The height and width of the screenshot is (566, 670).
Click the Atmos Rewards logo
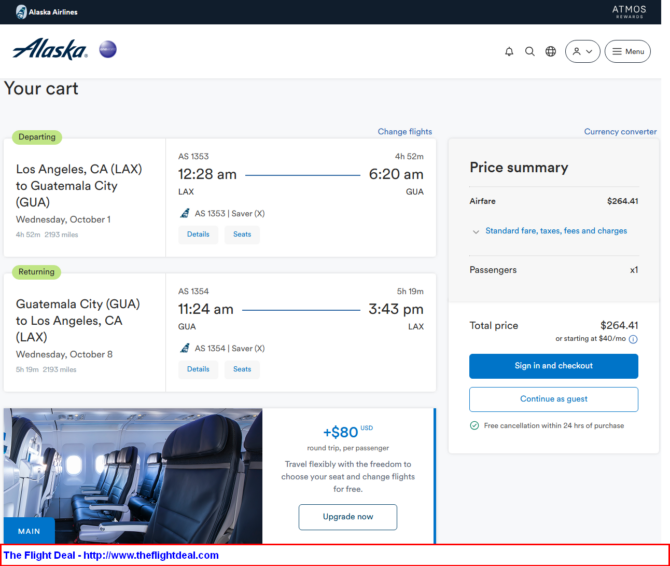pos(629,12)
